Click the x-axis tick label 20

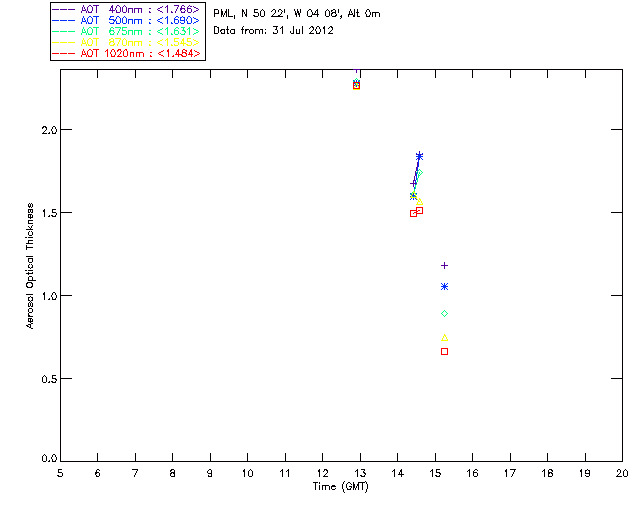coord(622,473)
